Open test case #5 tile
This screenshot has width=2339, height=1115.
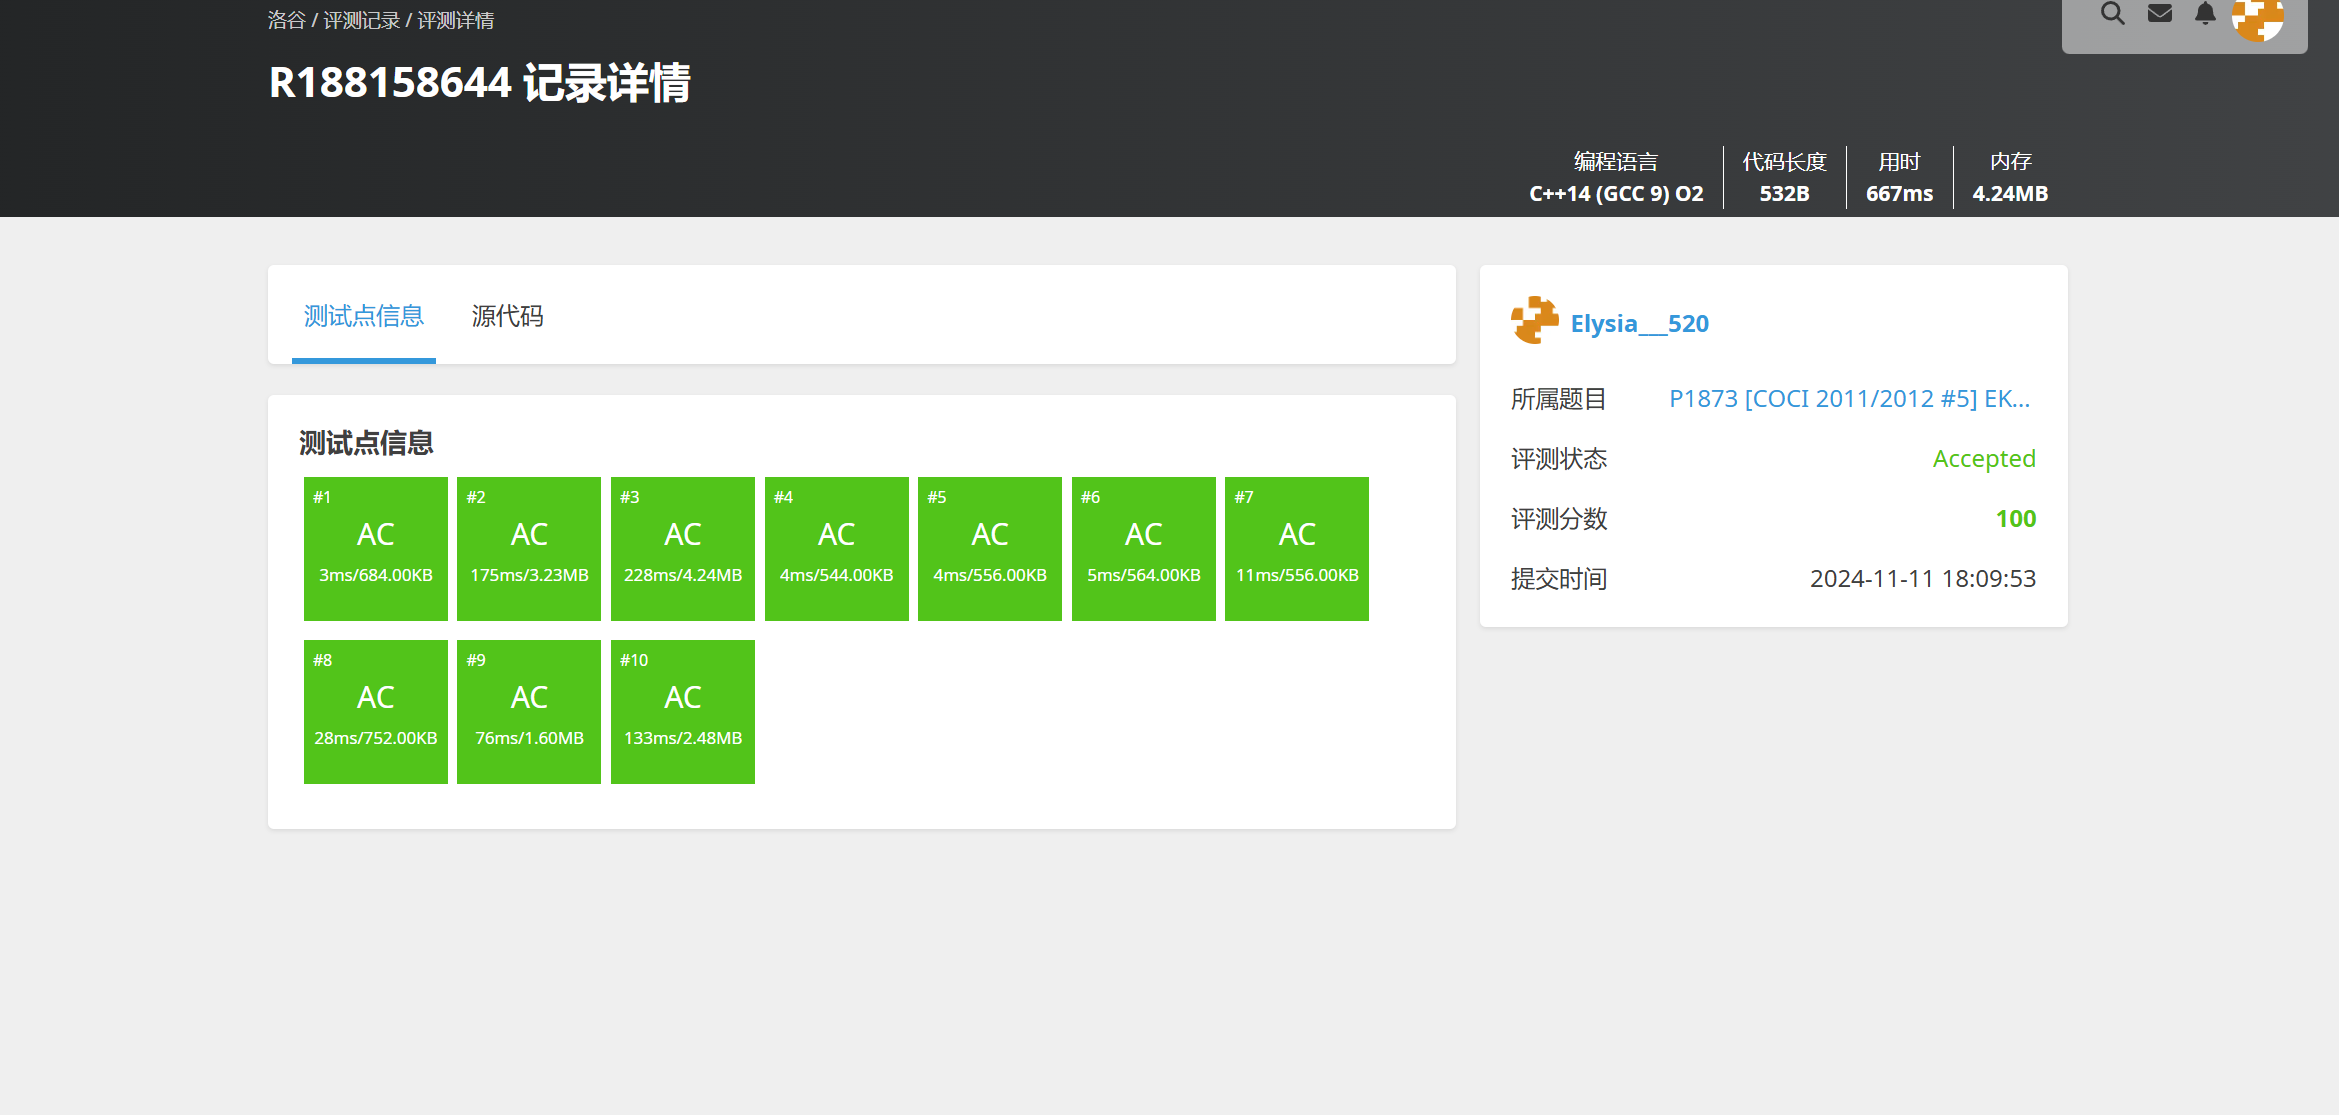point(990,548)
